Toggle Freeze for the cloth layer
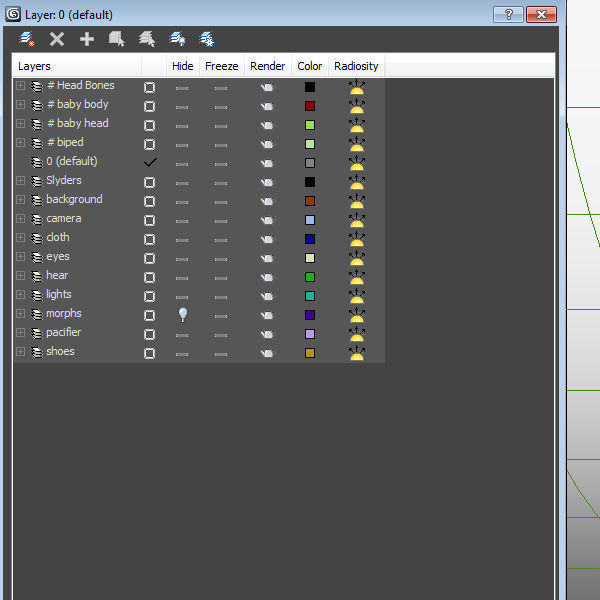 [221, 240]
